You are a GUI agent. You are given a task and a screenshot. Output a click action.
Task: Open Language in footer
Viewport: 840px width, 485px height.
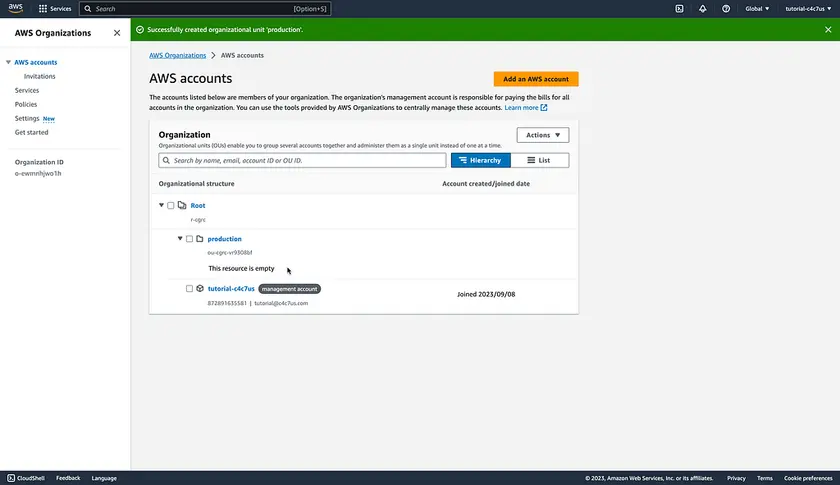coord(104,478)
